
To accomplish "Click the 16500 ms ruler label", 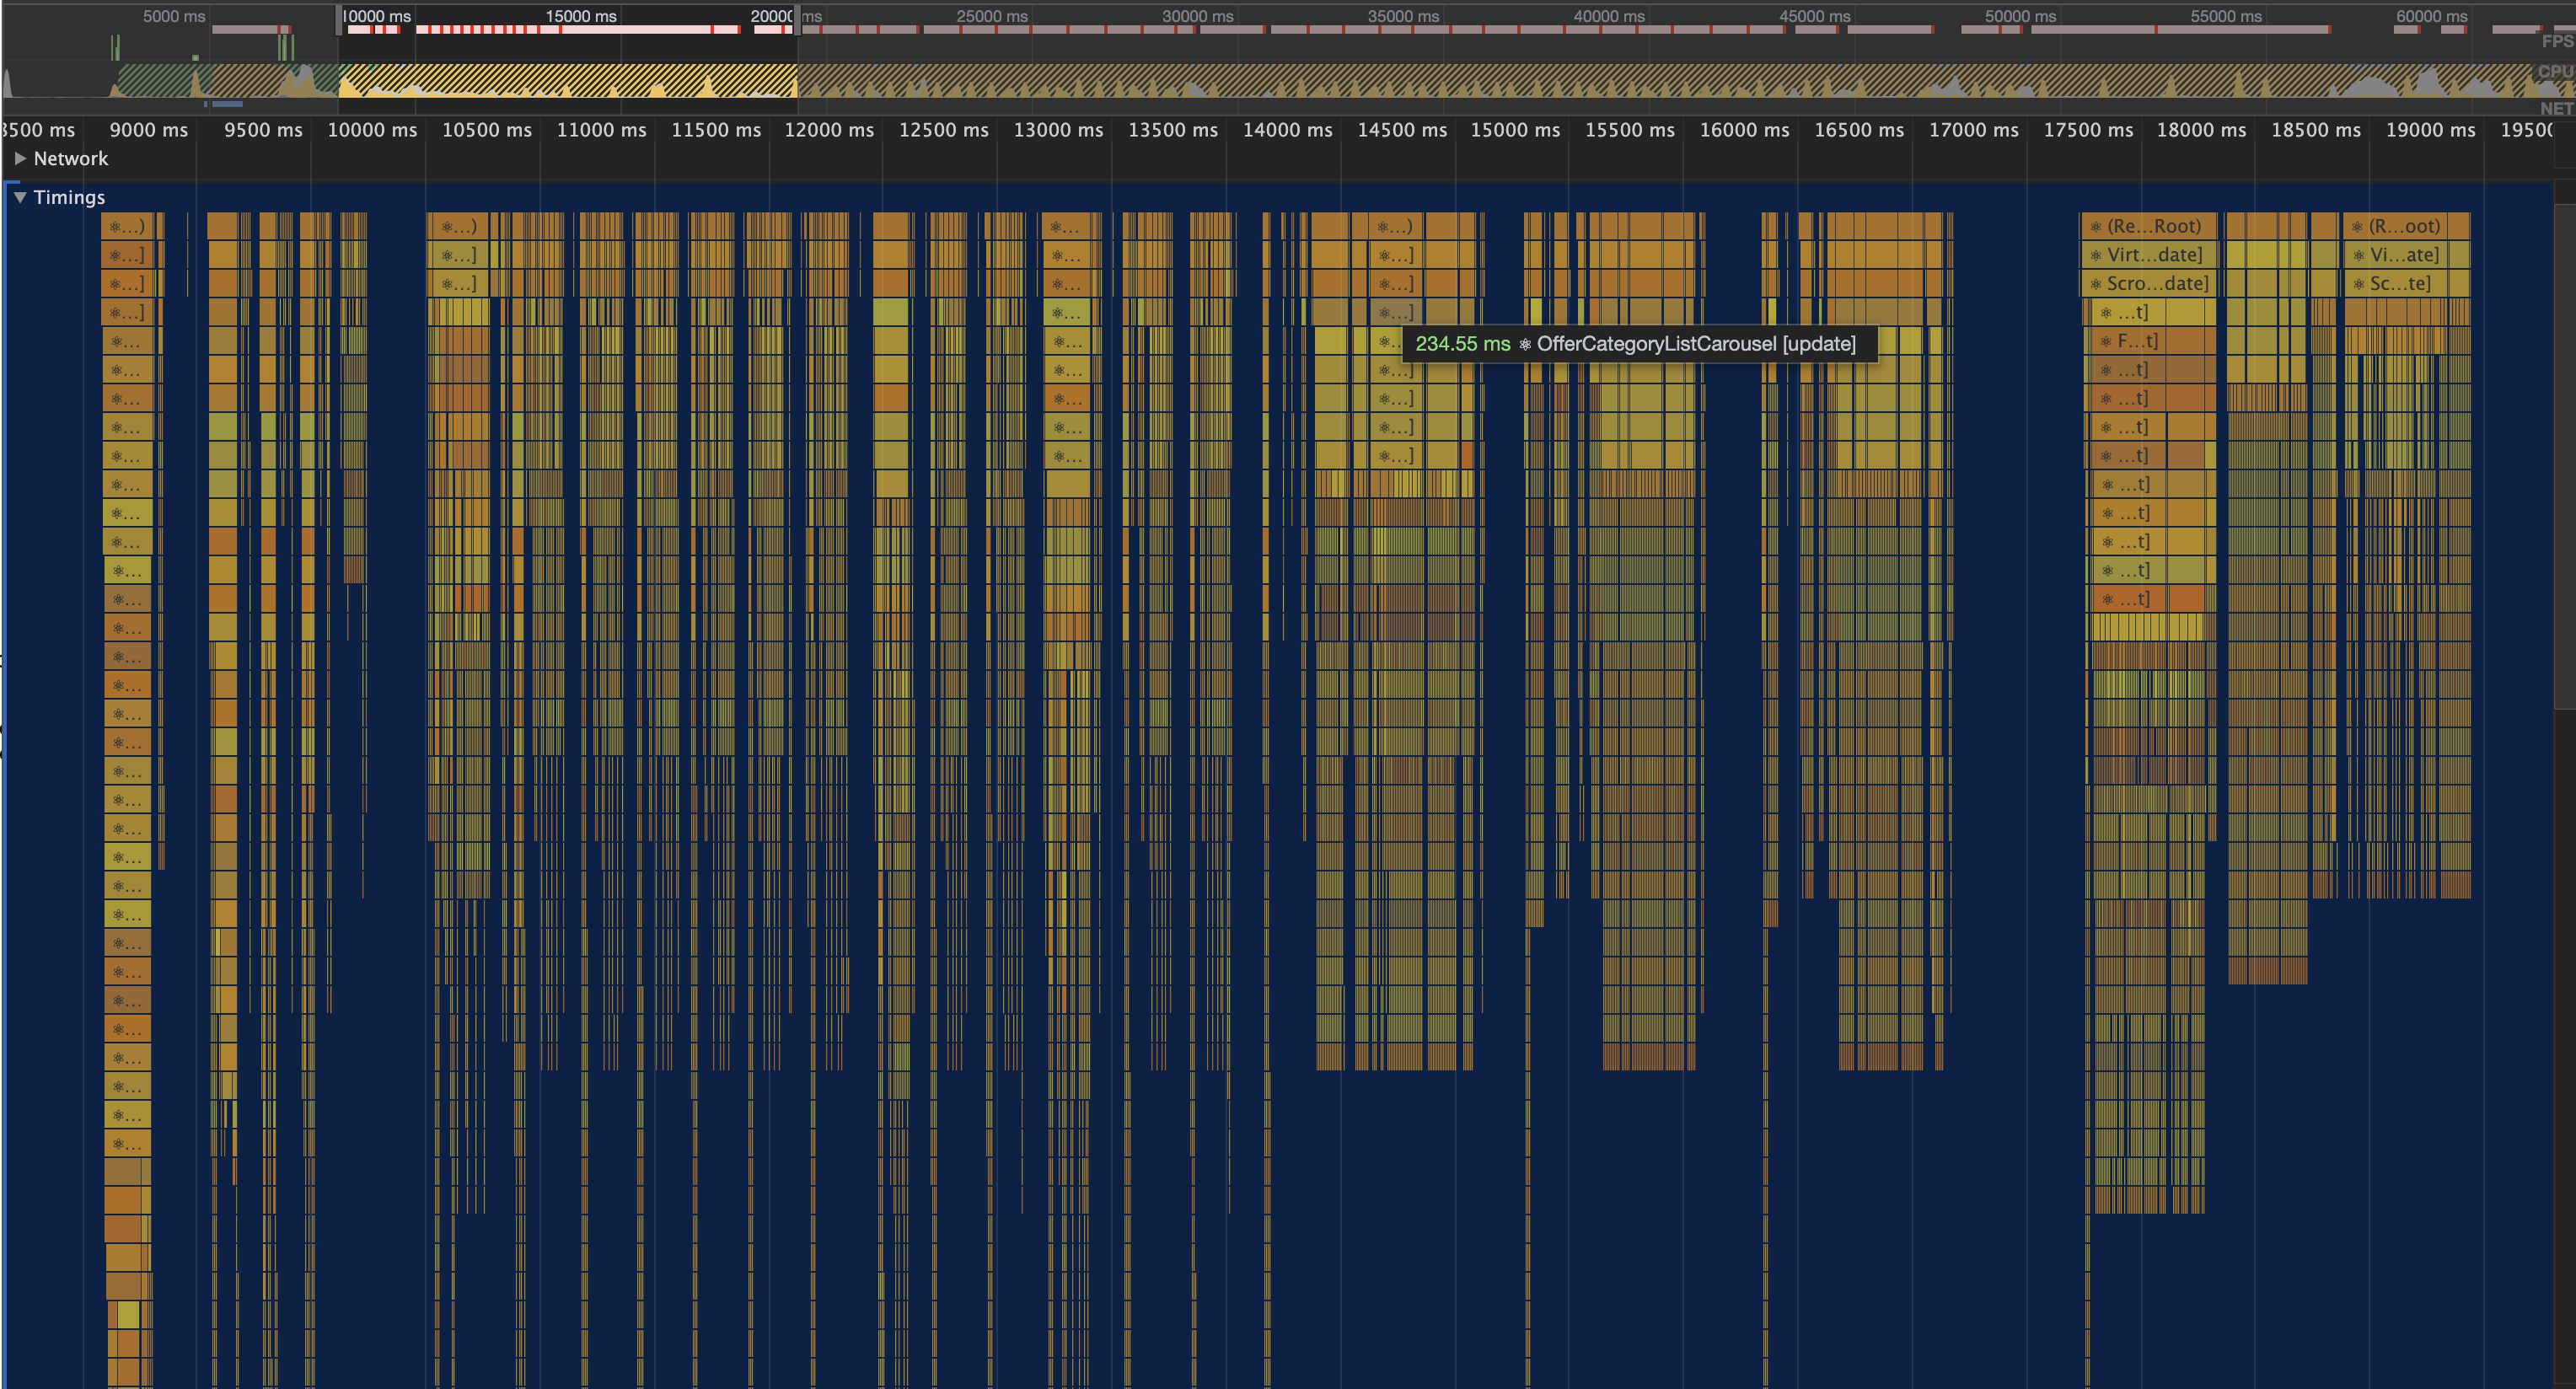I will (1860, 130).
